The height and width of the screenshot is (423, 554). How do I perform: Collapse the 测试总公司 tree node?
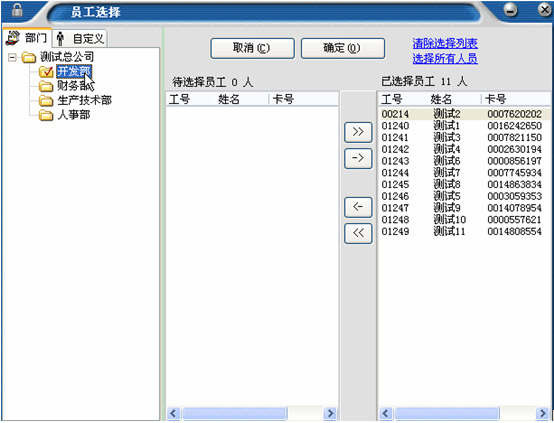(12, 57)
